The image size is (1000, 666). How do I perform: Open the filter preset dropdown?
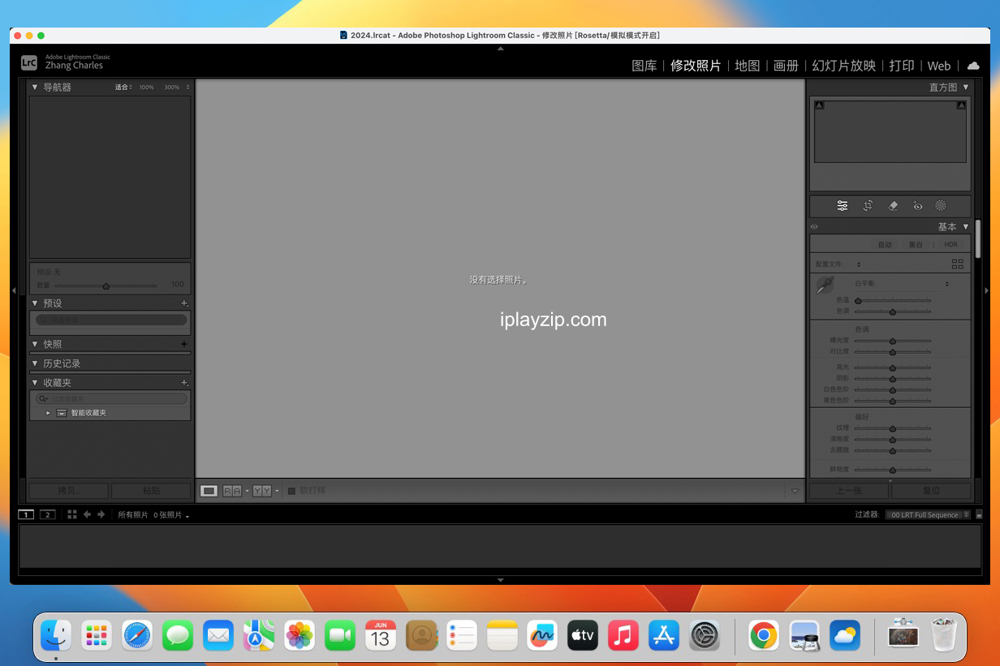[928, 515]
